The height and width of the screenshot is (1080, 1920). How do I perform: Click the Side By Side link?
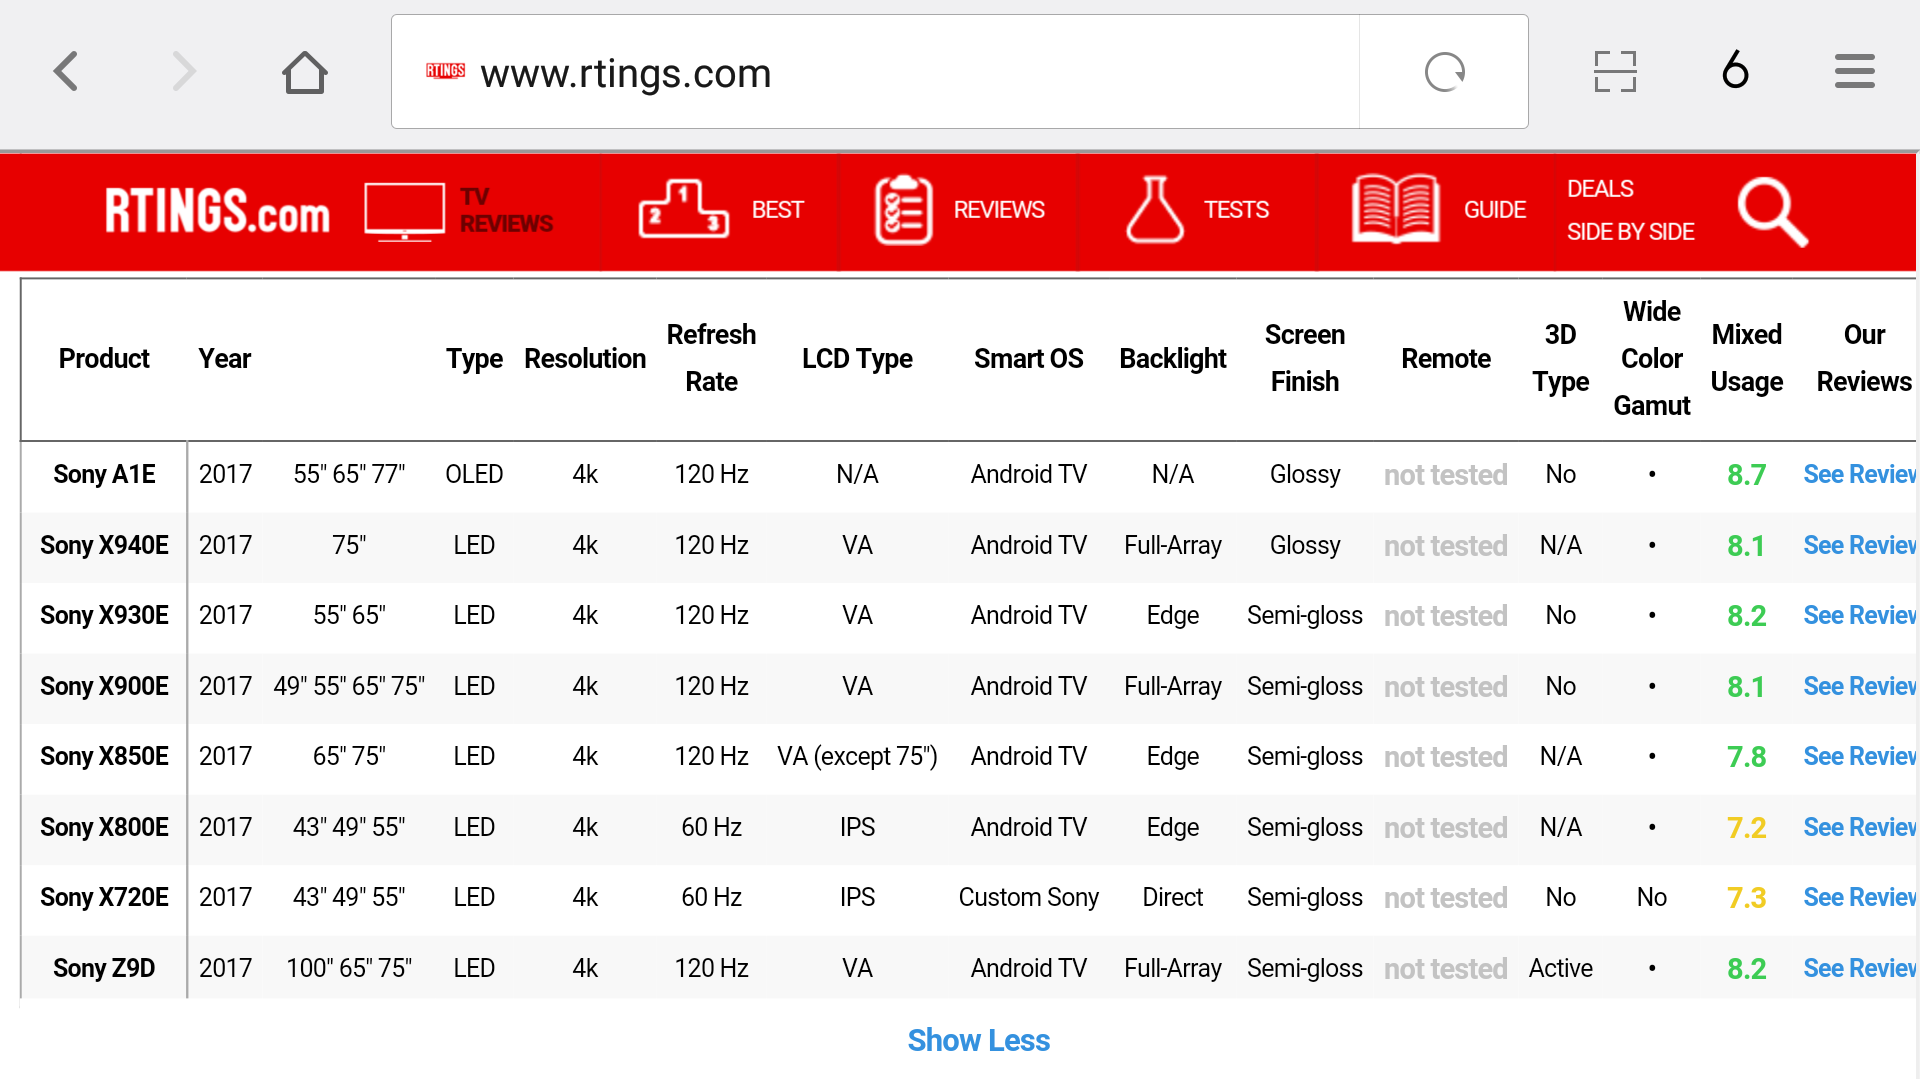[x=1630, y=232]
